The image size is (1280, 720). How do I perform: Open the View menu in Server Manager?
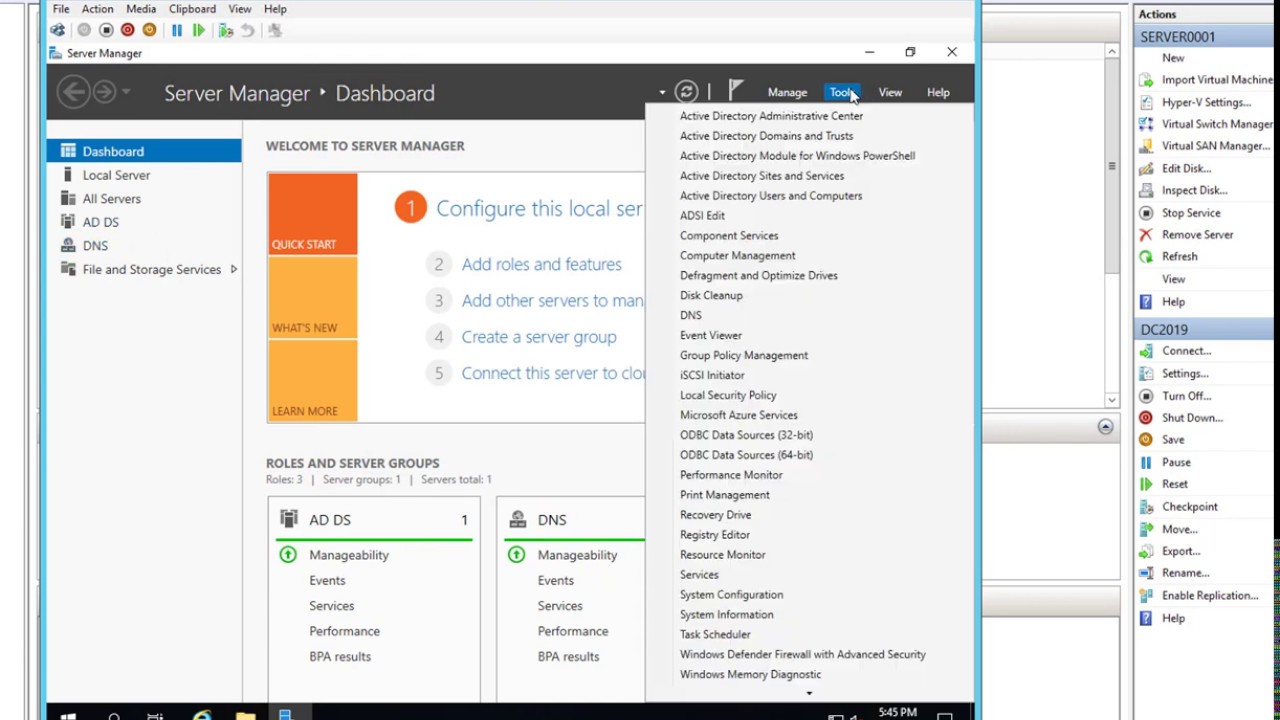pos(890,93)
